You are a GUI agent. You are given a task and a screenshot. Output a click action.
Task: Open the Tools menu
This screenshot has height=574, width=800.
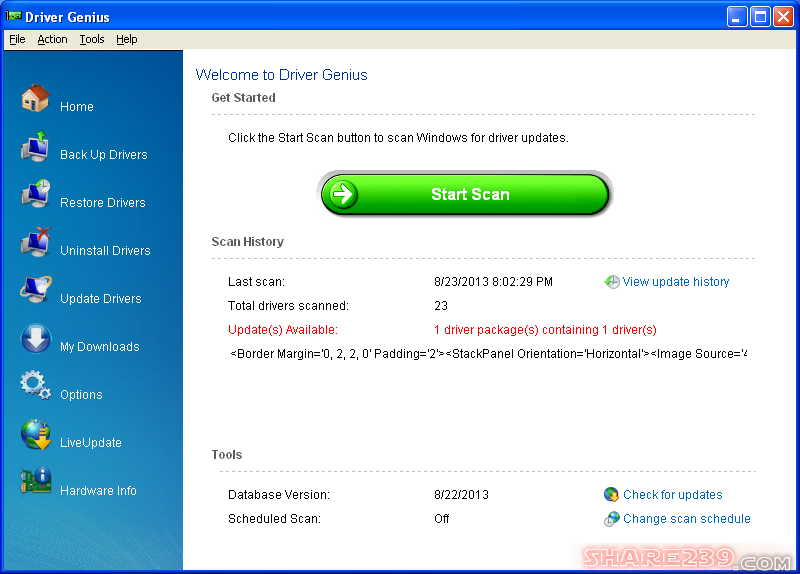coord(92,39)
